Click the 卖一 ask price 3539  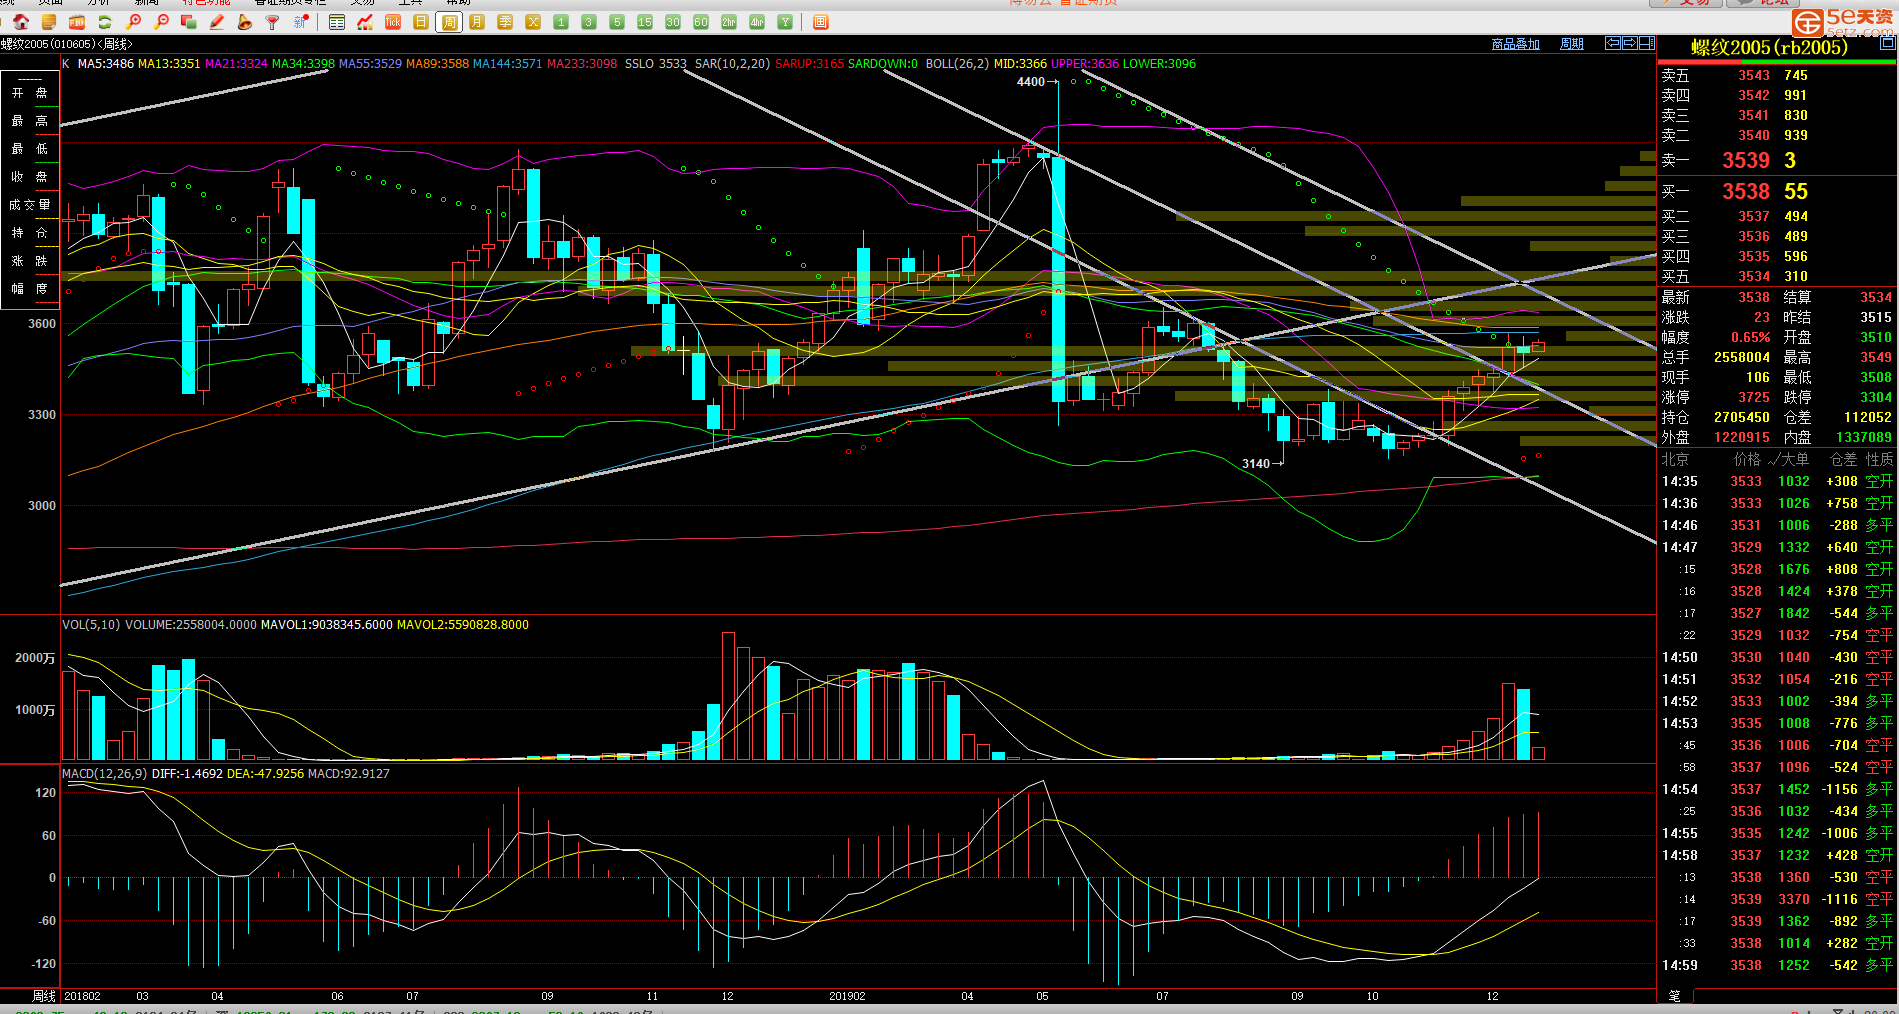[x=1746, y=160]
